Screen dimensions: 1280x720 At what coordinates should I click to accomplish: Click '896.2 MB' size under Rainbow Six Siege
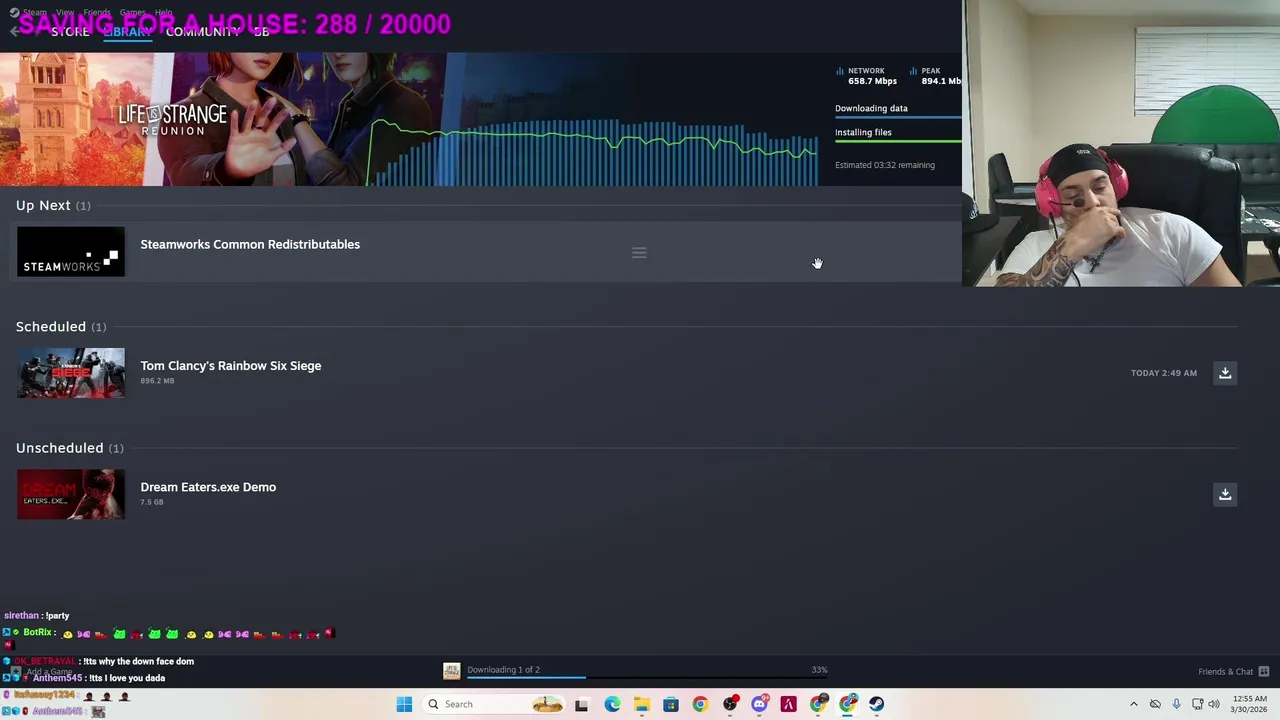tap(157, 381)
